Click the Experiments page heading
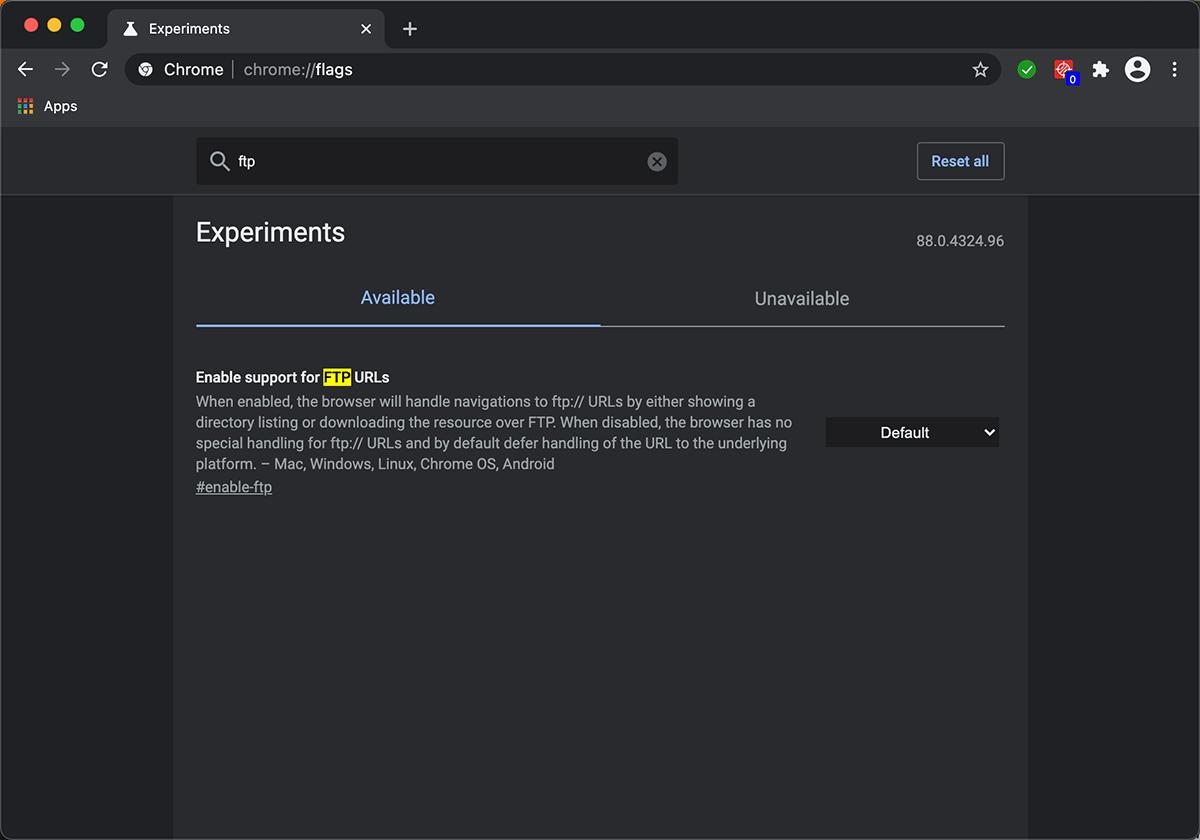The width and height of the screenshot is (1200, 840). (x=270, y=232)
